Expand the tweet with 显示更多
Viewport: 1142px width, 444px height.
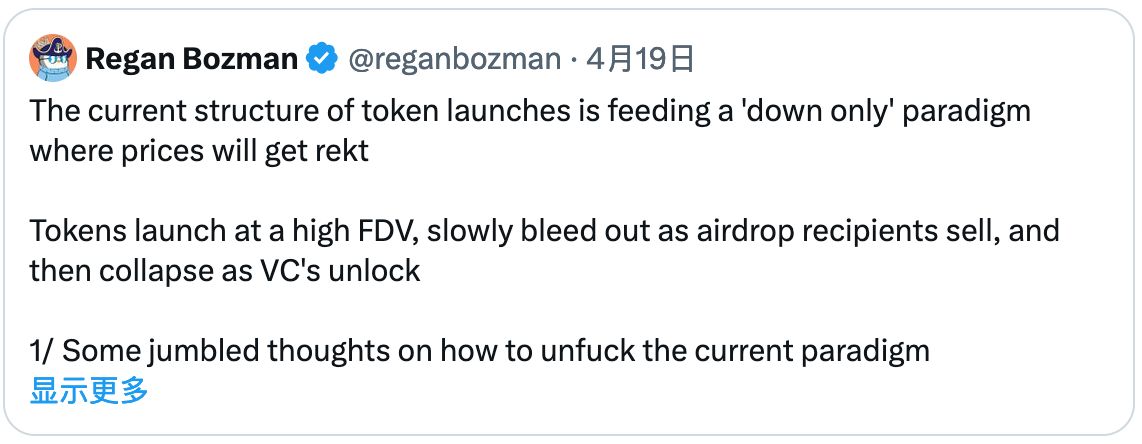pos(89,391)
